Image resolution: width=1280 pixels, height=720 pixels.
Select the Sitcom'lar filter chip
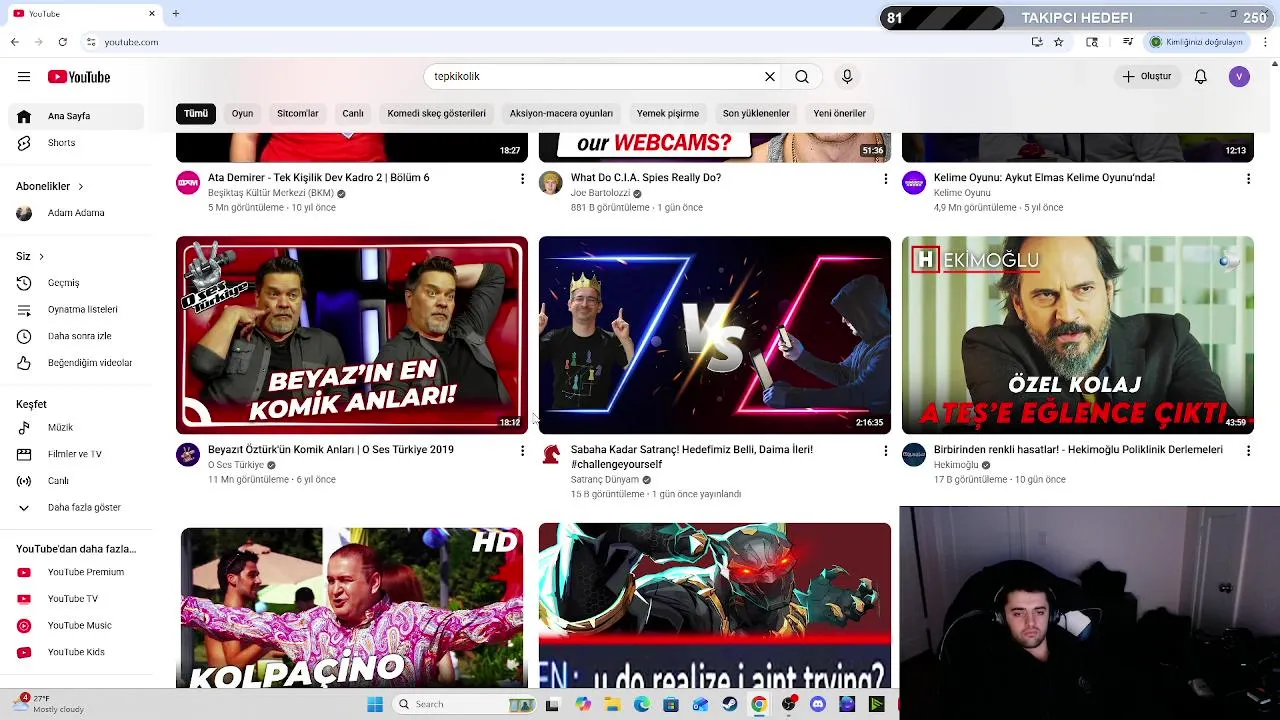pyautogui.click(x=298, y=113)
